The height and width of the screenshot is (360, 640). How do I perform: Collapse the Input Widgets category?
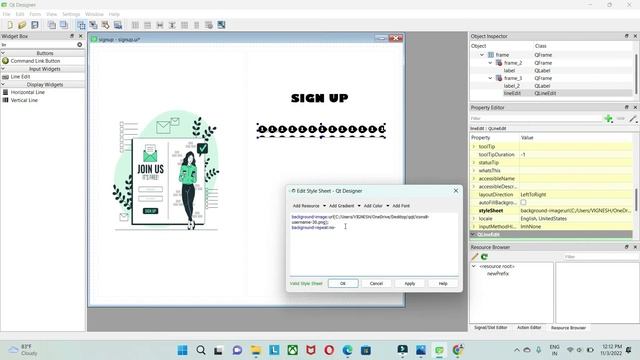3,69
